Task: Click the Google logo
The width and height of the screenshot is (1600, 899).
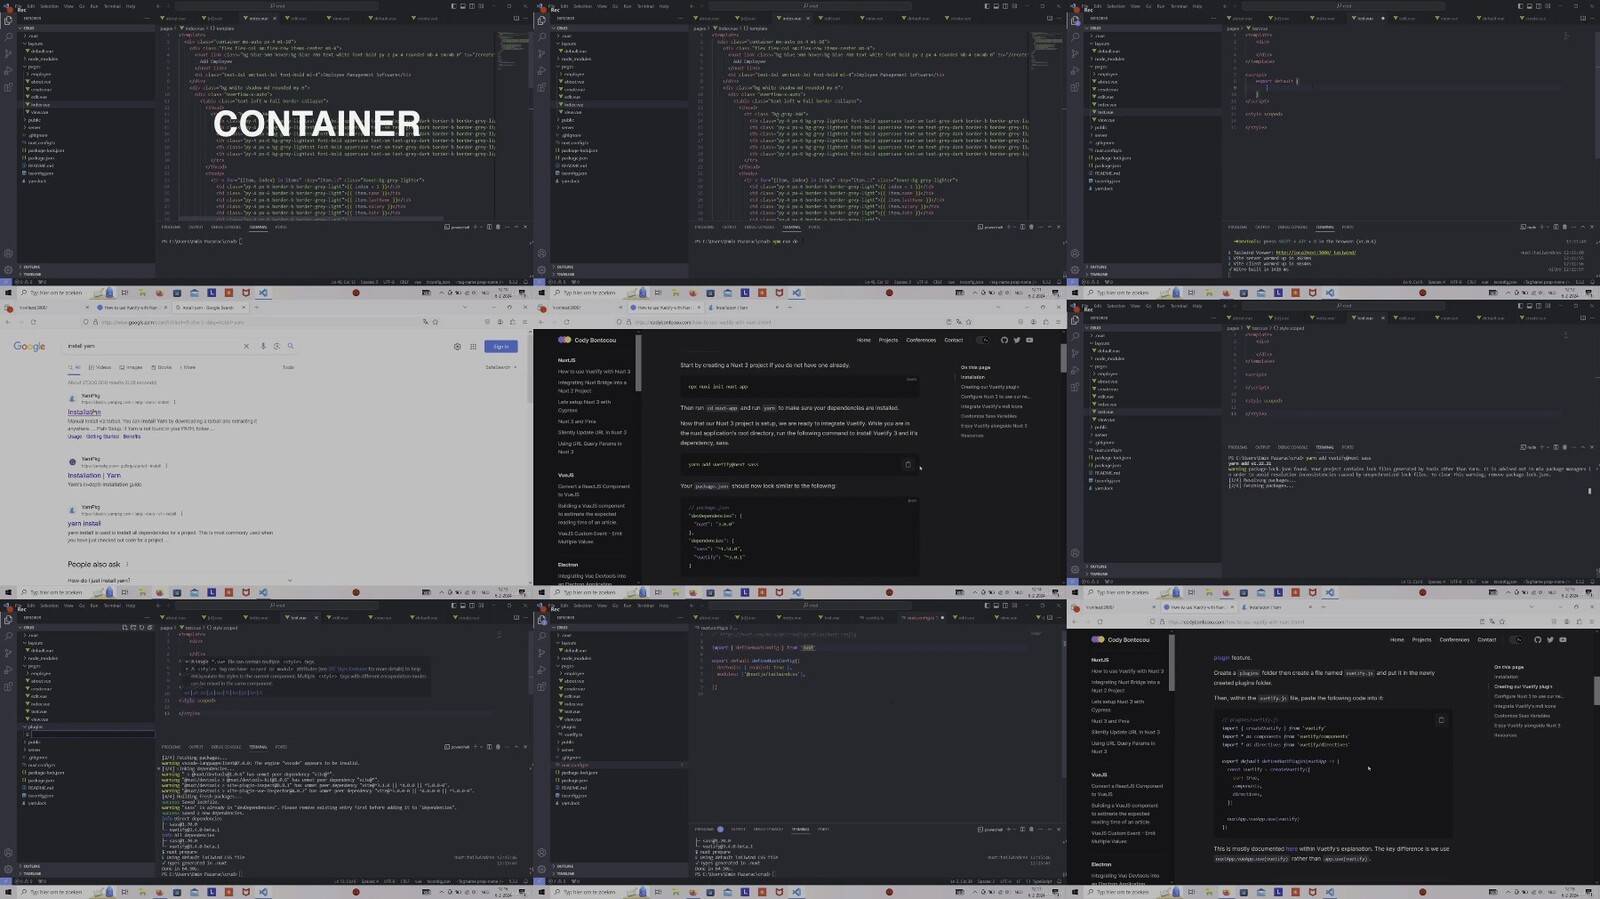Action: [29, 347]
